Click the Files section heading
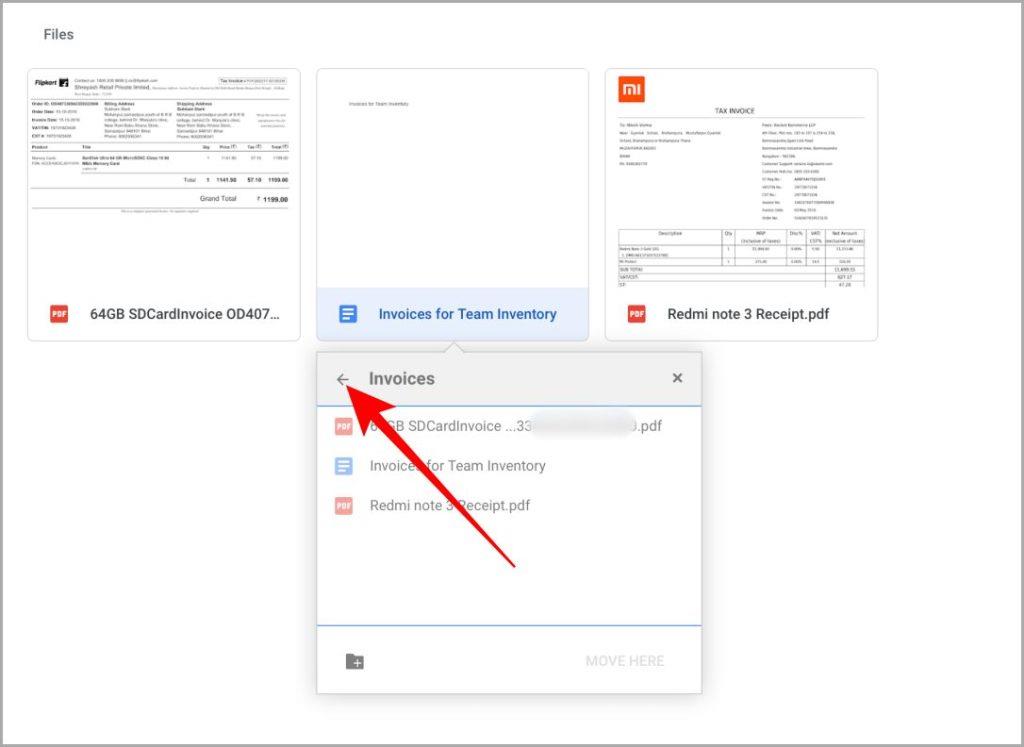The height and width of the screenshot is (747, 1024). click(59, 35)
